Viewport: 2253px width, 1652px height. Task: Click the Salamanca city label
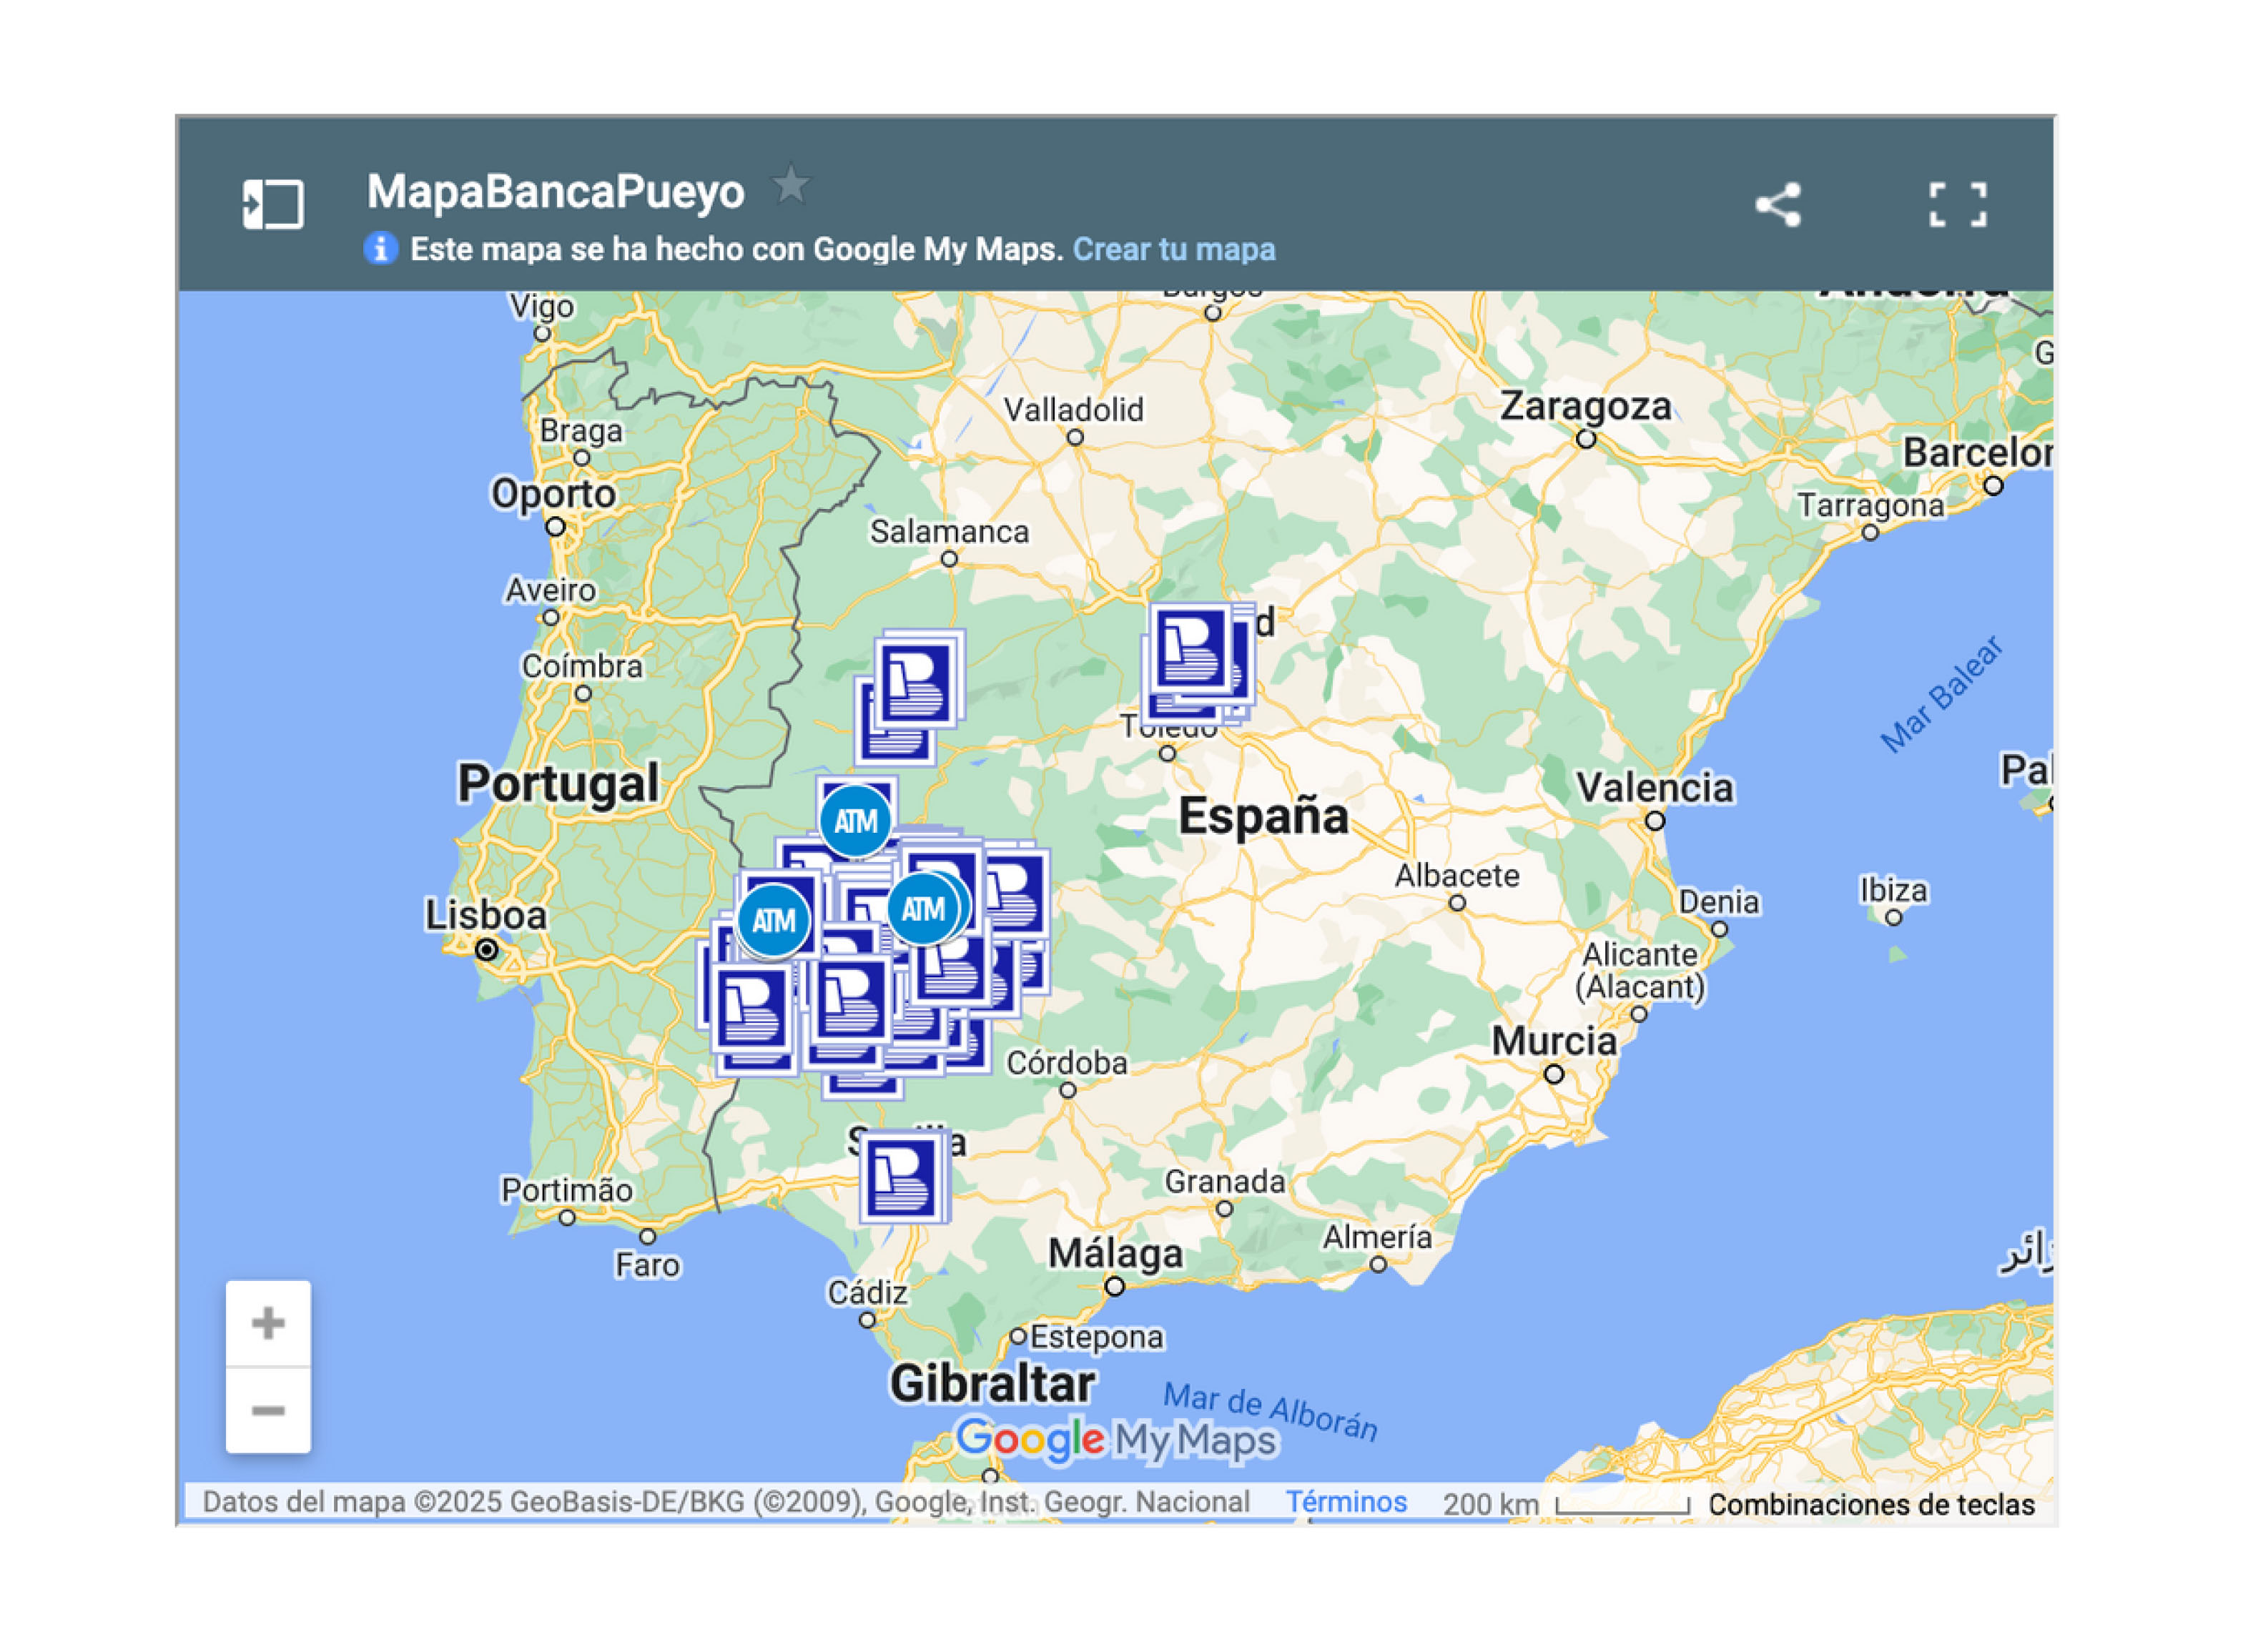(948, 531)
